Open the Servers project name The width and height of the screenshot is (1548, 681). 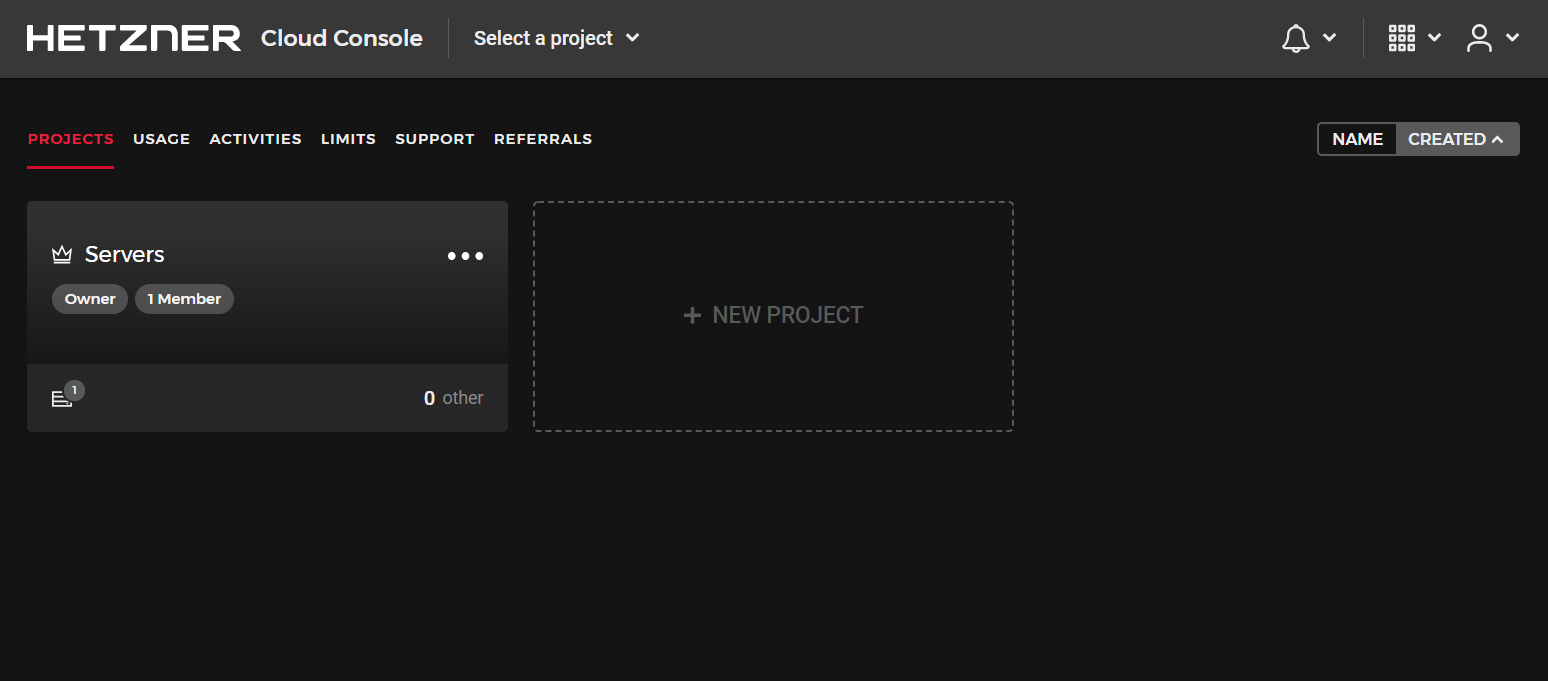point(125,255)
